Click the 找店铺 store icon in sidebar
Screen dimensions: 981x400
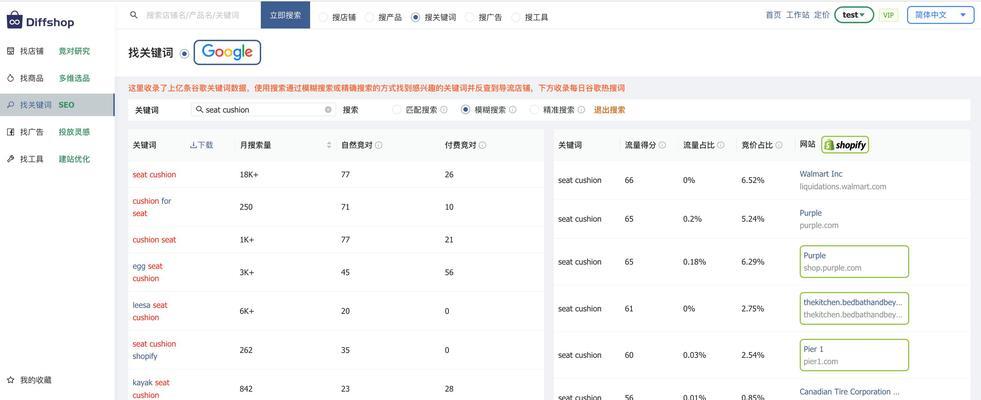coord(10,51)
